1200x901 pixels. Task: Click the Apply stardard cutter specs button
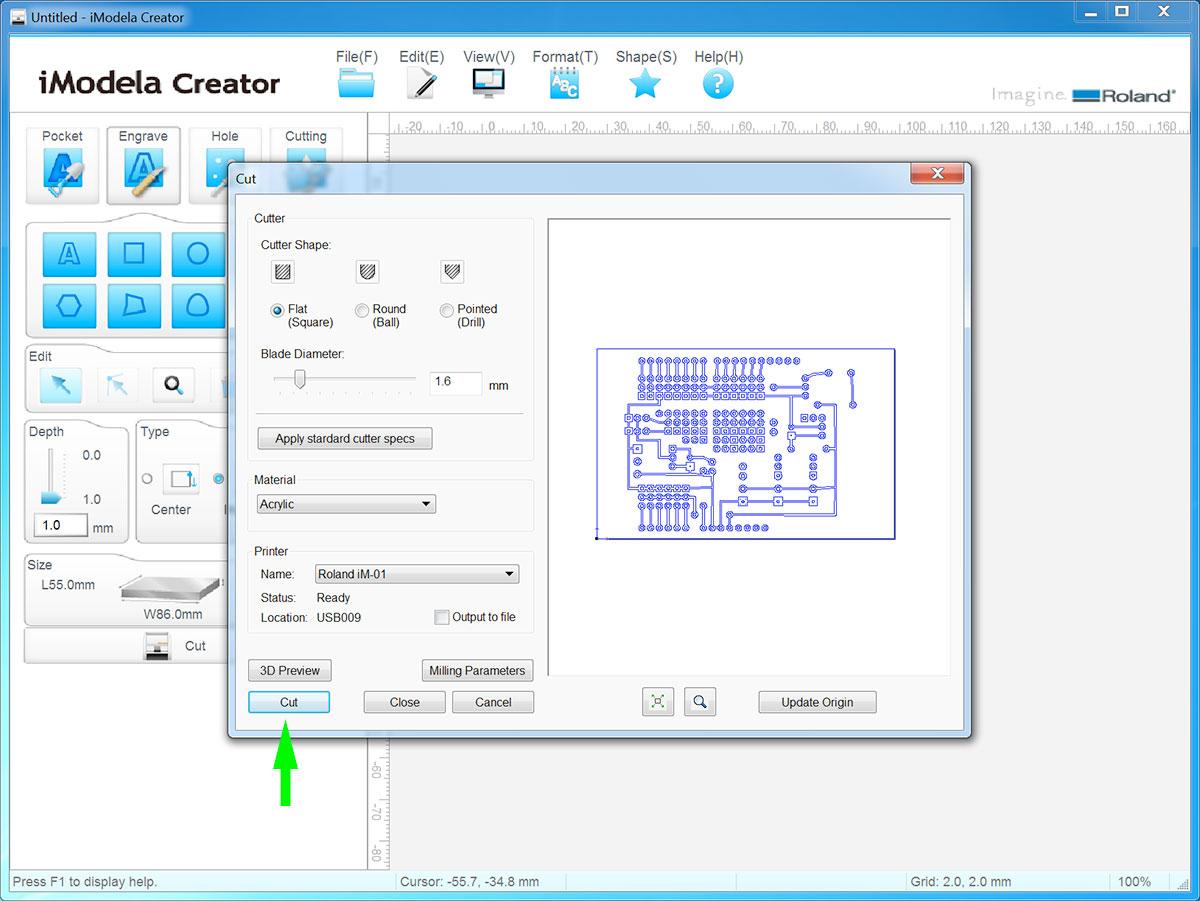pos(344,438)
